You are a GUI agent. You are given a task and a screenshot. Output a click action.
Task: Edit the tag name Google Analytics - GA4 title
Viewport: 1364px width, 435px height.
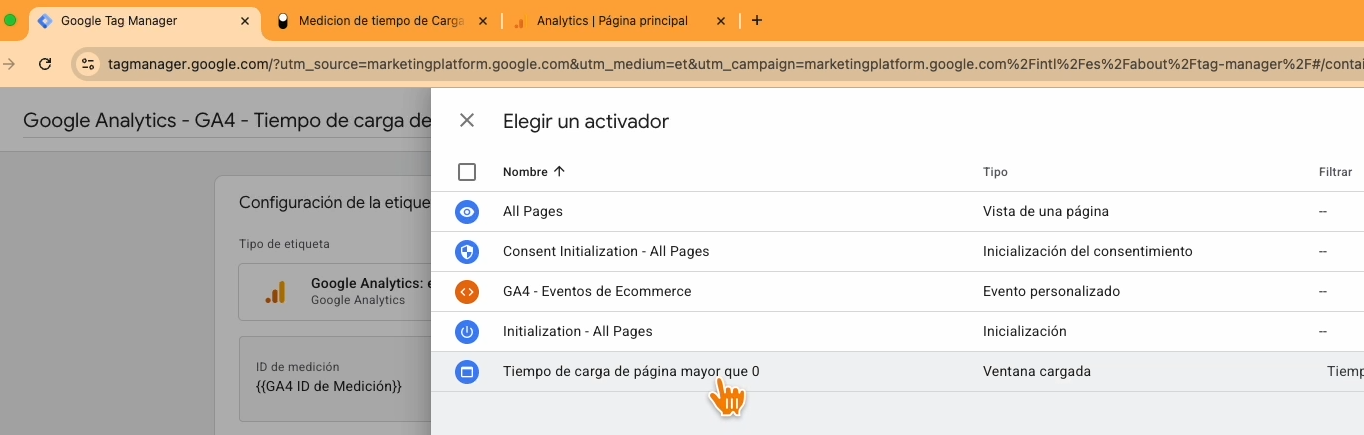tap(227, 121)
